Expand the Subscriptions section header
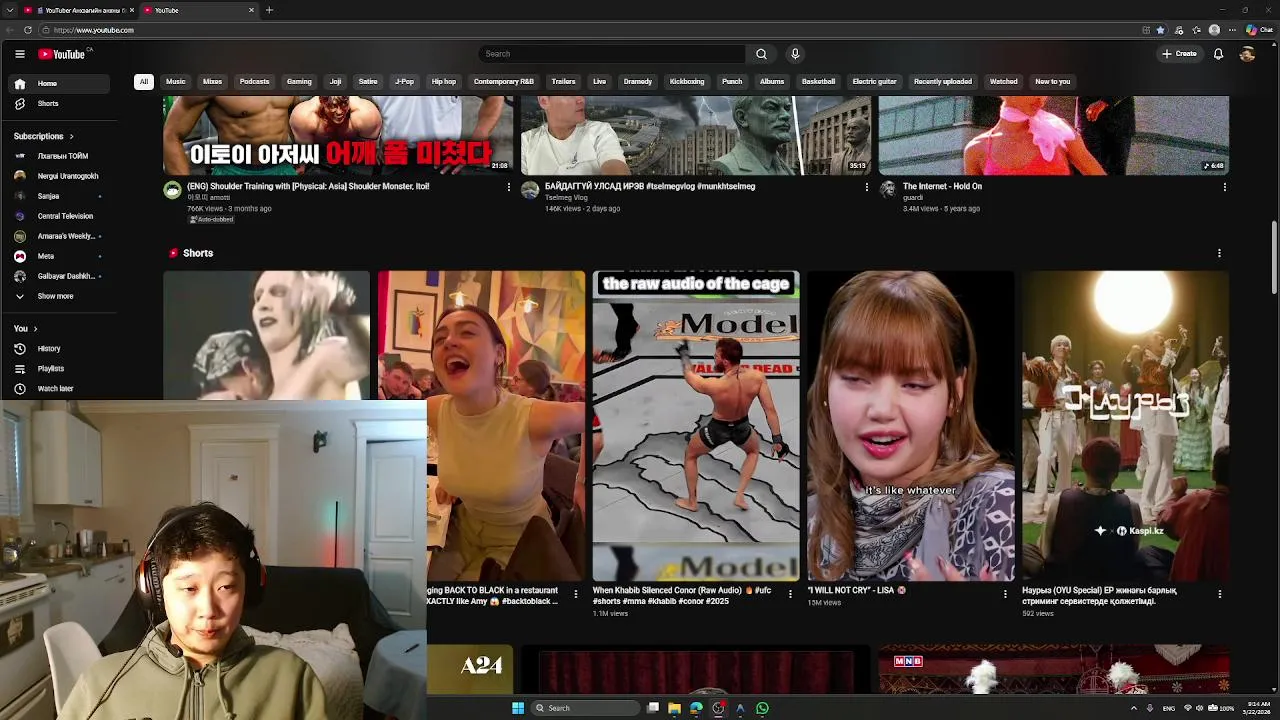Viewport: 1280px width, 720px height. point(43,136)
